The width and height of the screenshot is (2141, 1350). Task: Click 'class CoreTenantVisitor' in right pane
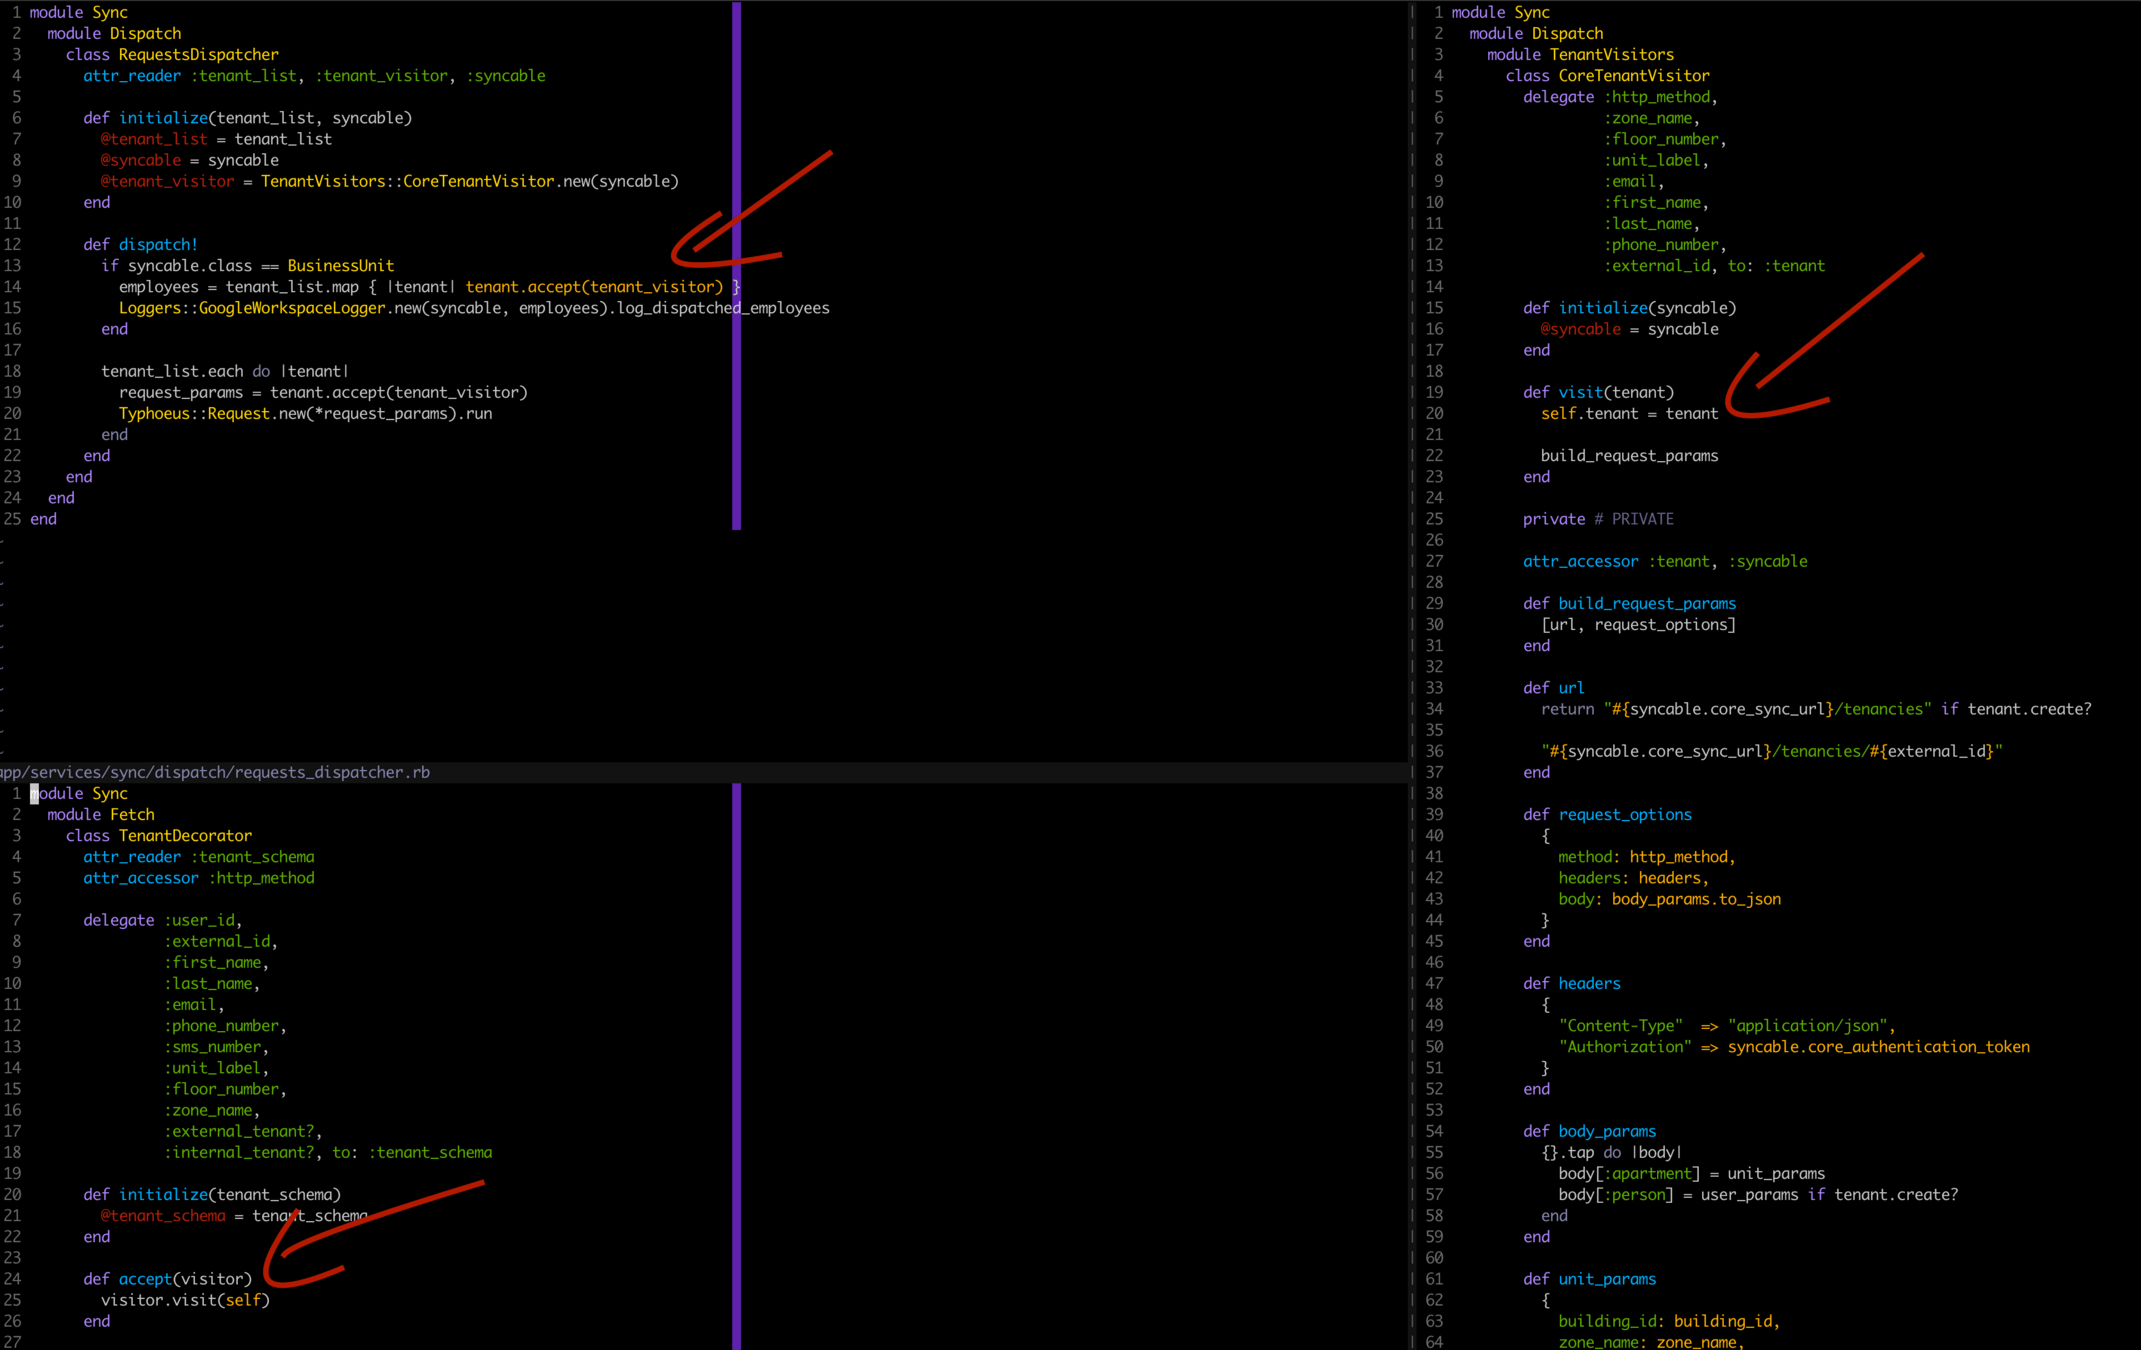tap(1607, 75)
